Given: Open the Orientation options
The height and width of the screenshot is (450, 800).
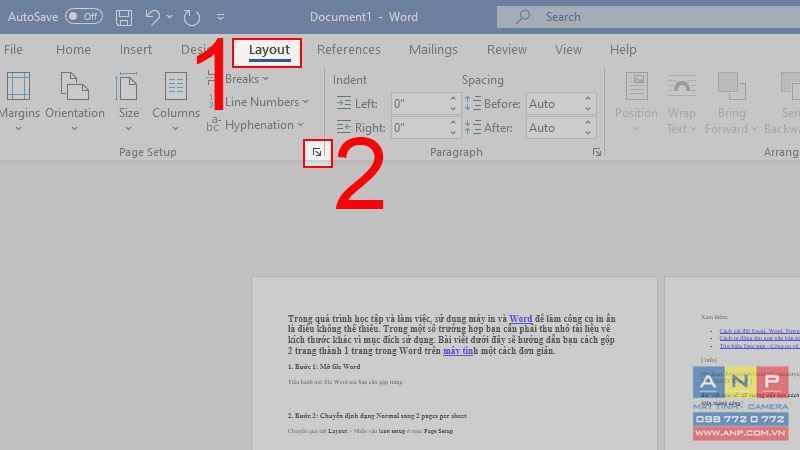Looking at the screenshot, I should click(75, 102).
